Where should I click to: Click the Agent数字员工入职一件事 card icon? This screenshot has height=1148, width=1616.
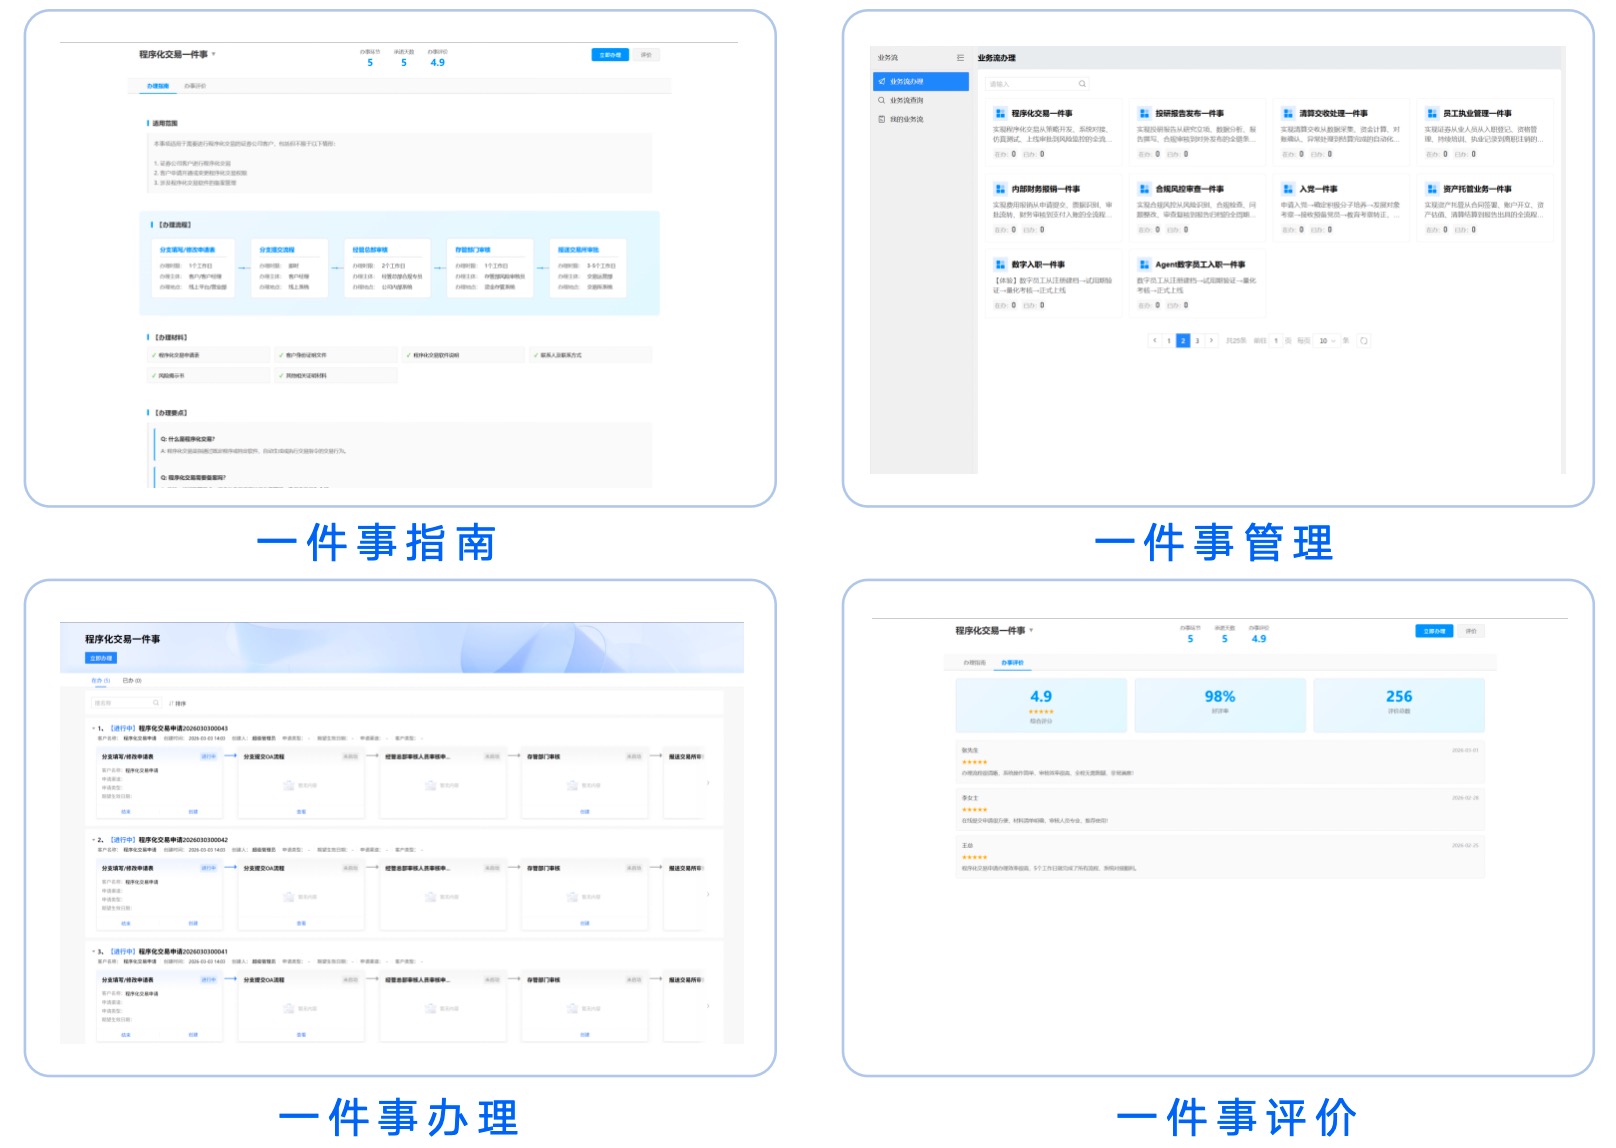coord(1144,265)
